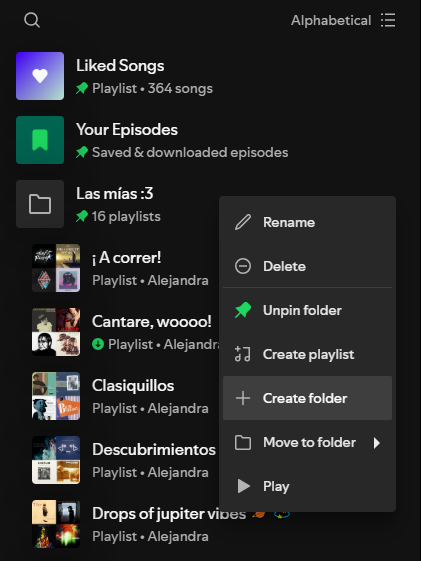Open the Alphabetical sort order dropdown
This screenshot has width=421, height=561.
331,20
